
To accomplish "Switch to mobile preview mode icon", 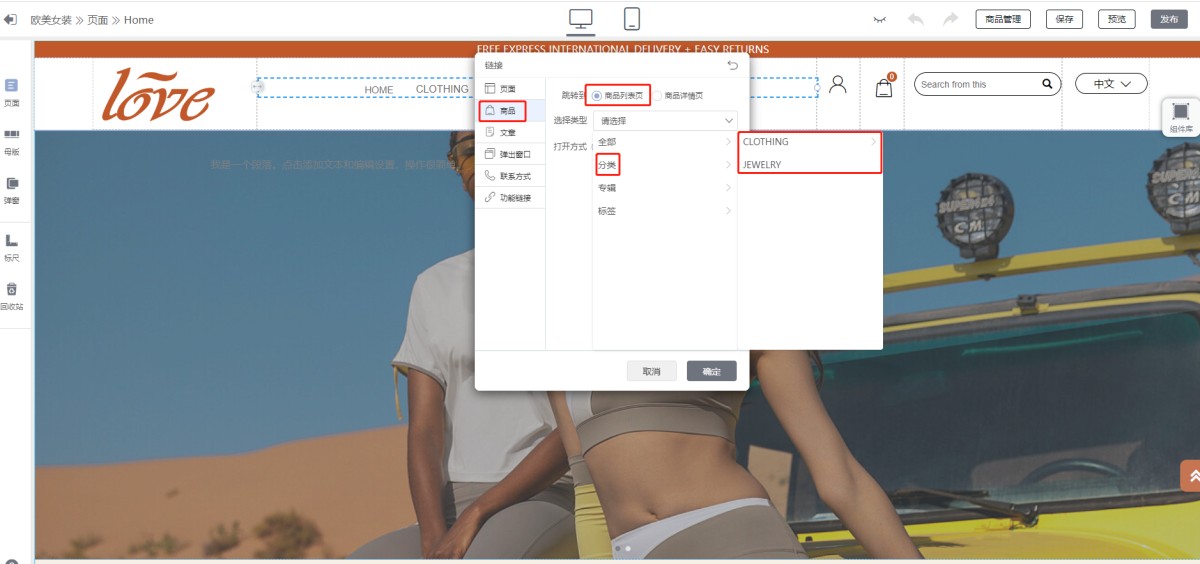I will point(632,19).
